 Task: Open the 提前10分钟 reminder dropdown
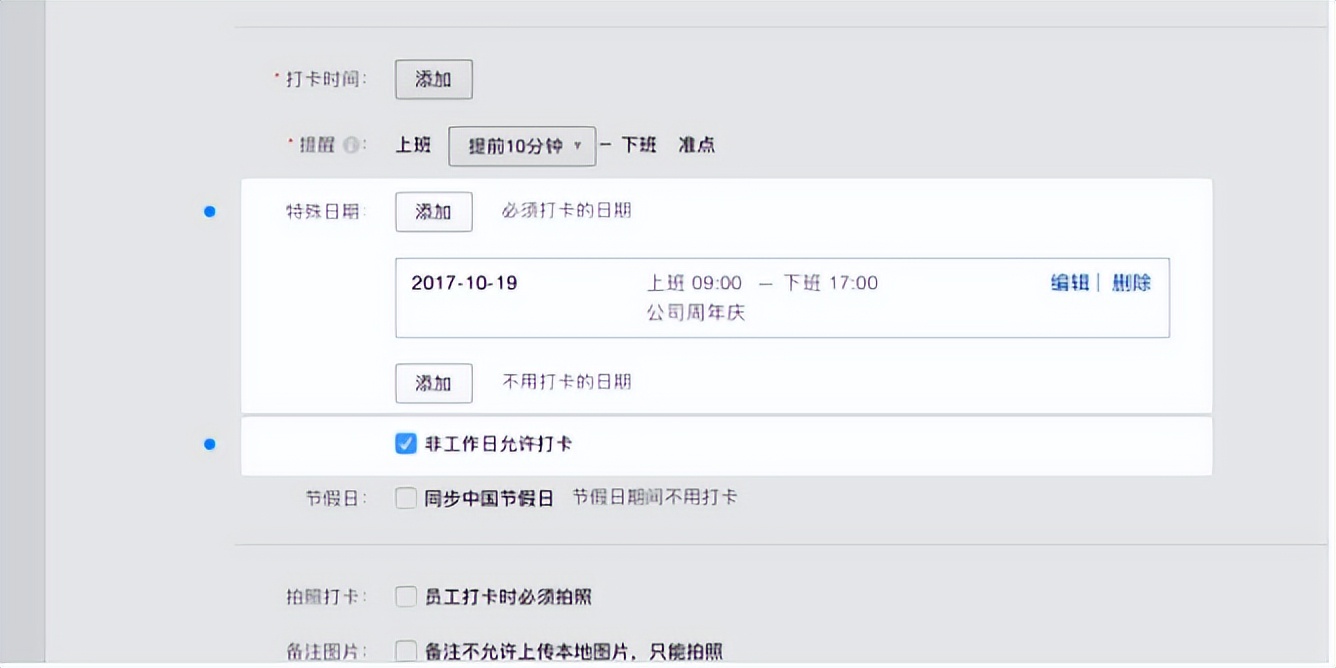pos(521,145)
